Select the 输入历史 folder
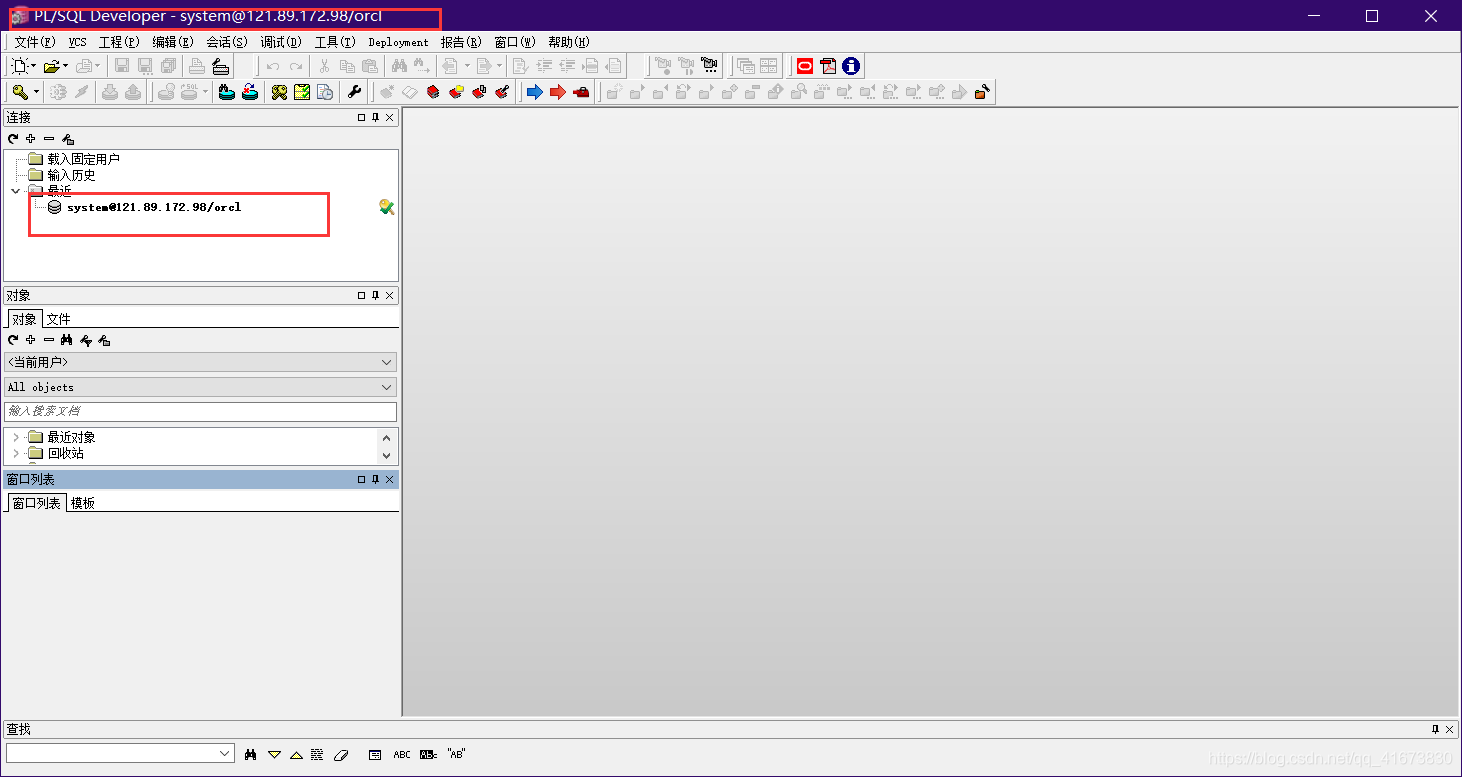The height and width of the screenshot is (777, 1462). [71, 175]
